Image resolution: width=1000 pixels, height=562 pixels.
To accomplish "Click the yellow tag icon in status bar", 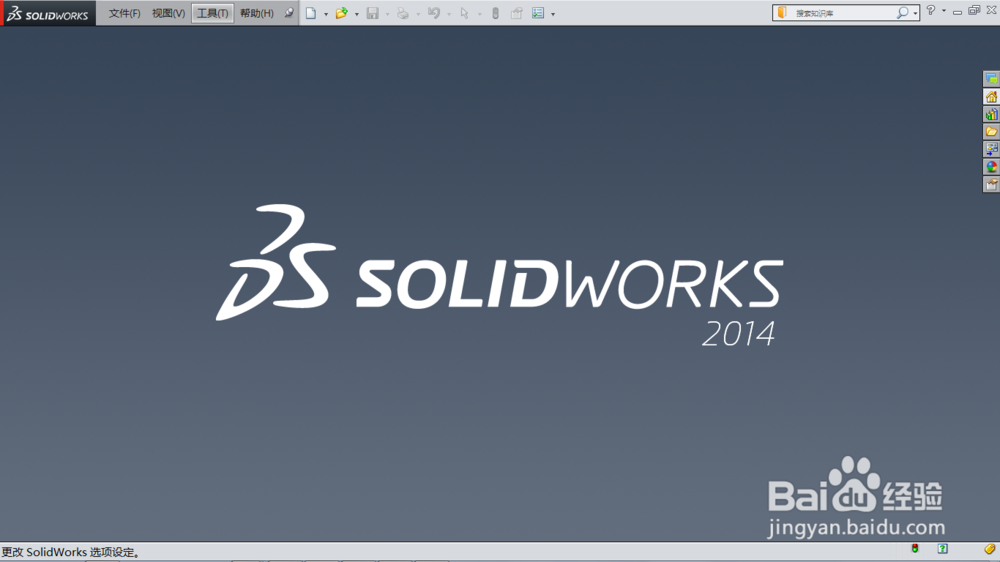I will click(989, 549).
